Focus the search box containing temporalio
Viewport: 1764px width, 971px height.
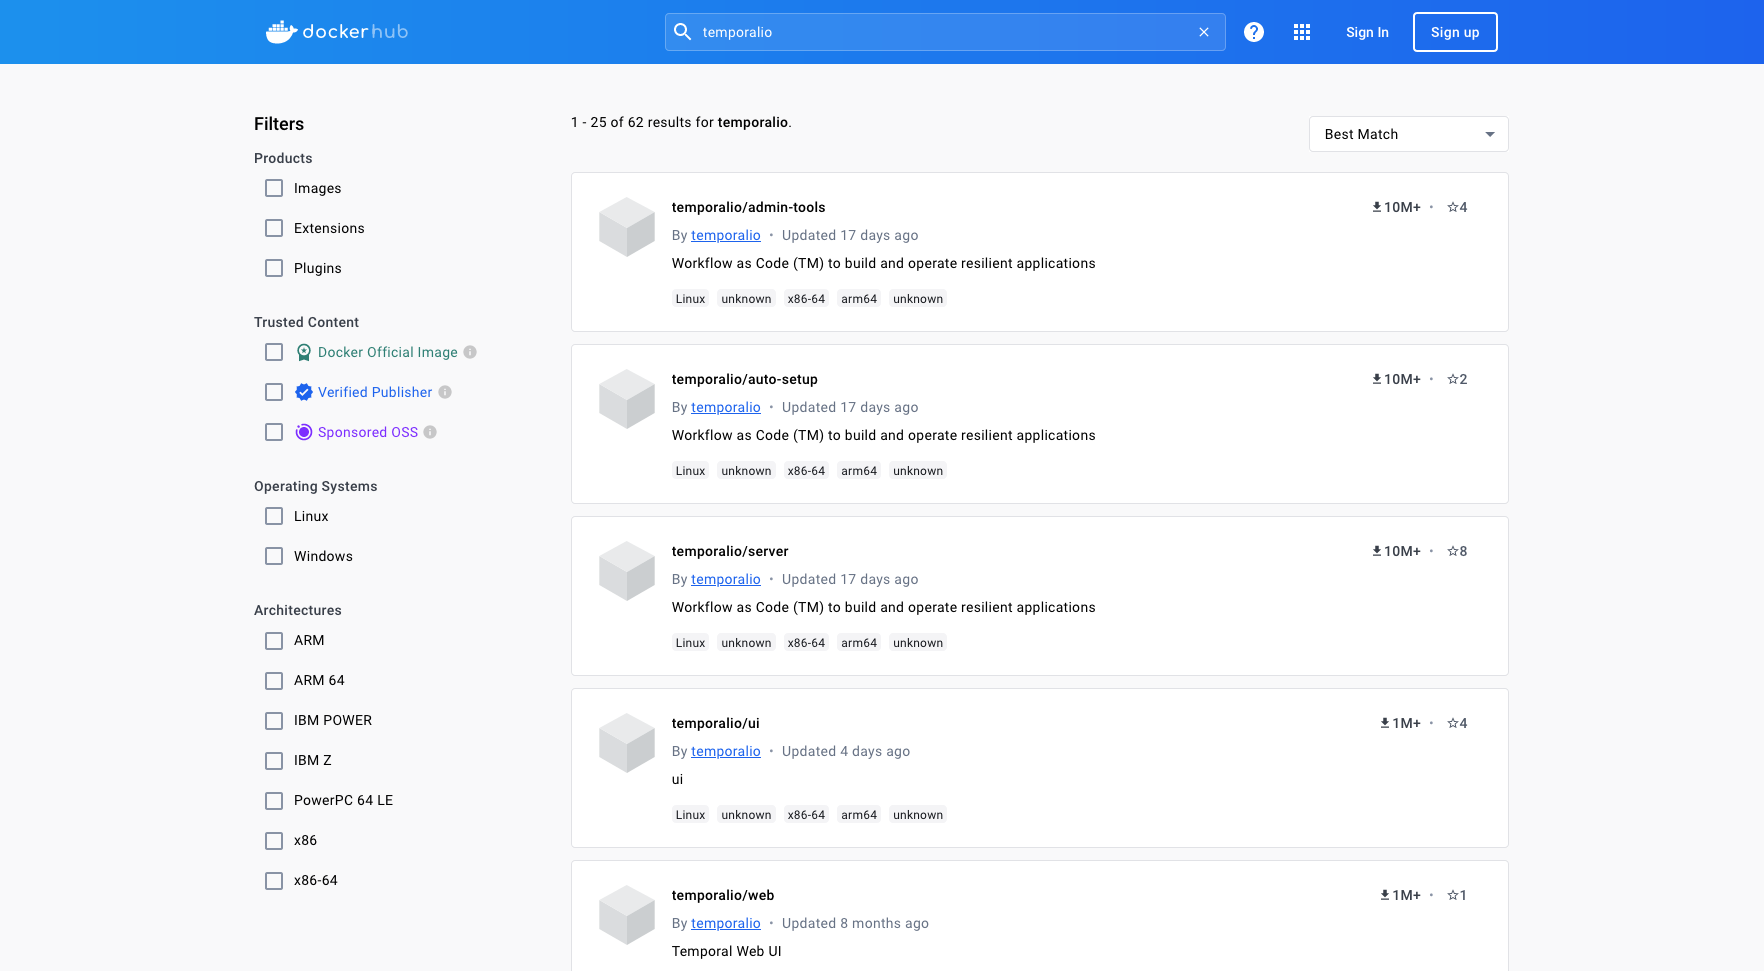[945, 32]
